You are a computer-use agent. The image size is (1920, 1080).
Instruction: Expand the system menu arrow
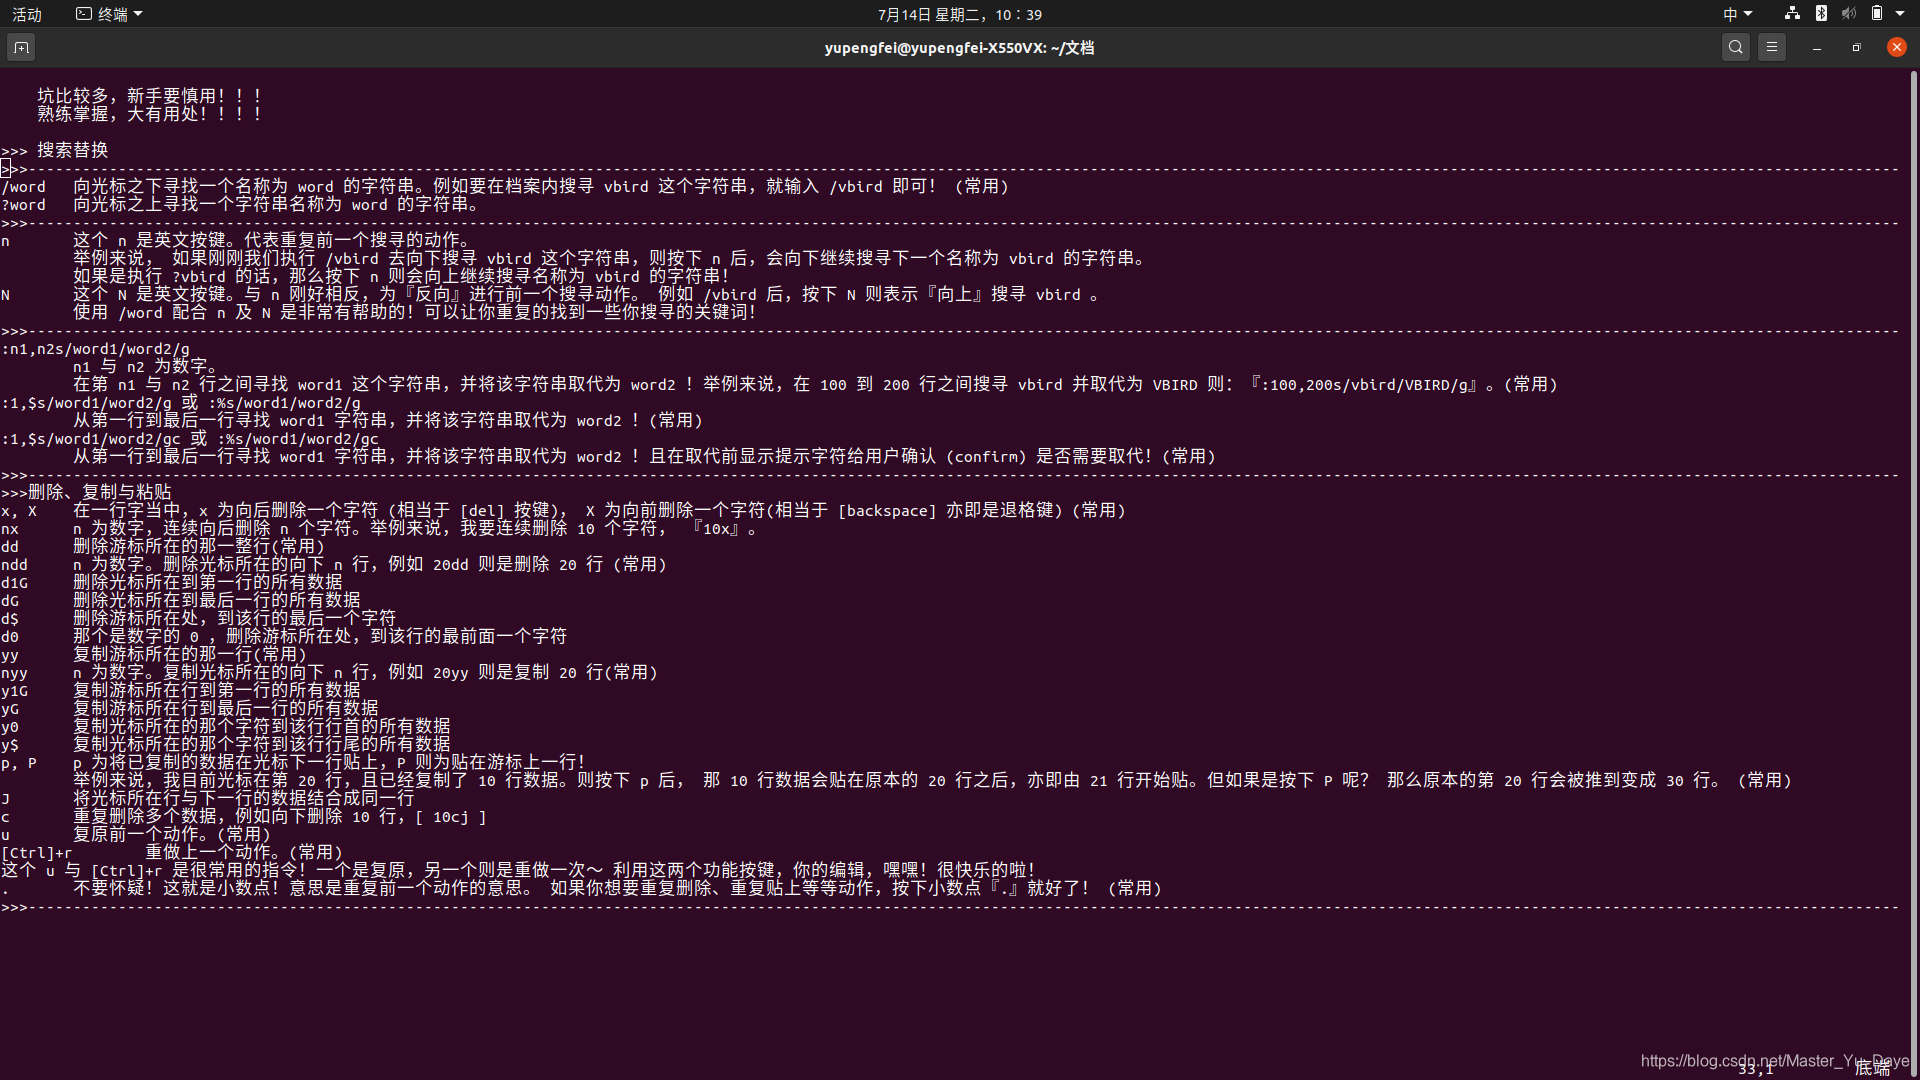click(1899, 13)
